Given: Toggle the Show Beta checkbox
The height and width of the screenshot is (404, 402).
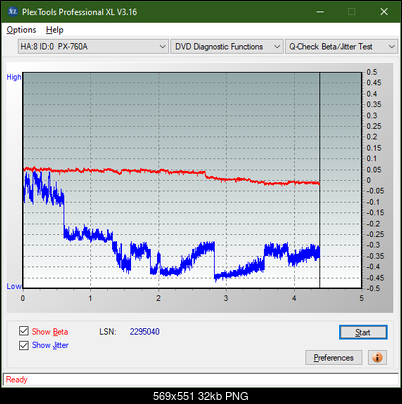Looking at the screenshot, I should pyautogui.click(x=24, y=331).
